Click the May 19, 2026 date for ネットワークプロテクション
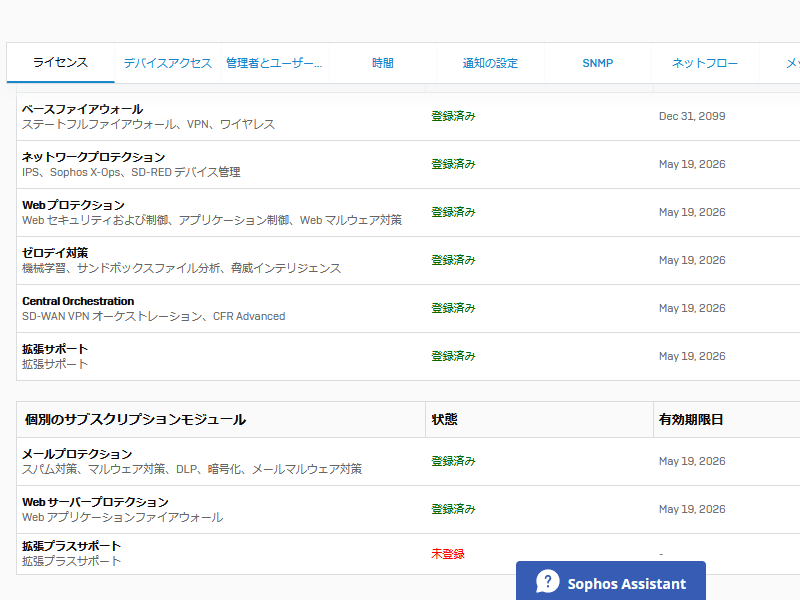This screenshot has width=800, height=600. (x=692, y=164)
